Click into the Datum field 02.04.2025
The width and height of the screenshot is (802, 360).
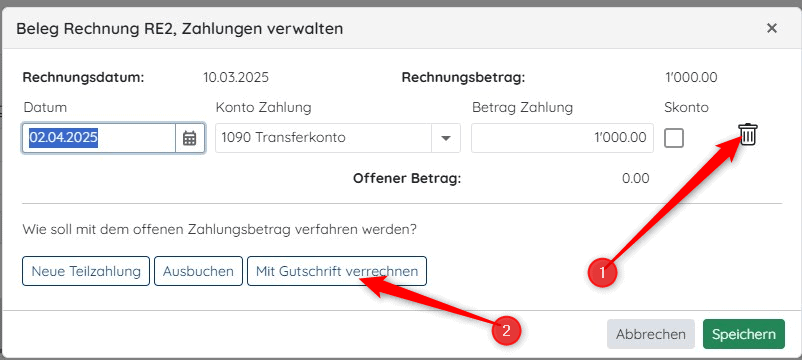(99, 138)
